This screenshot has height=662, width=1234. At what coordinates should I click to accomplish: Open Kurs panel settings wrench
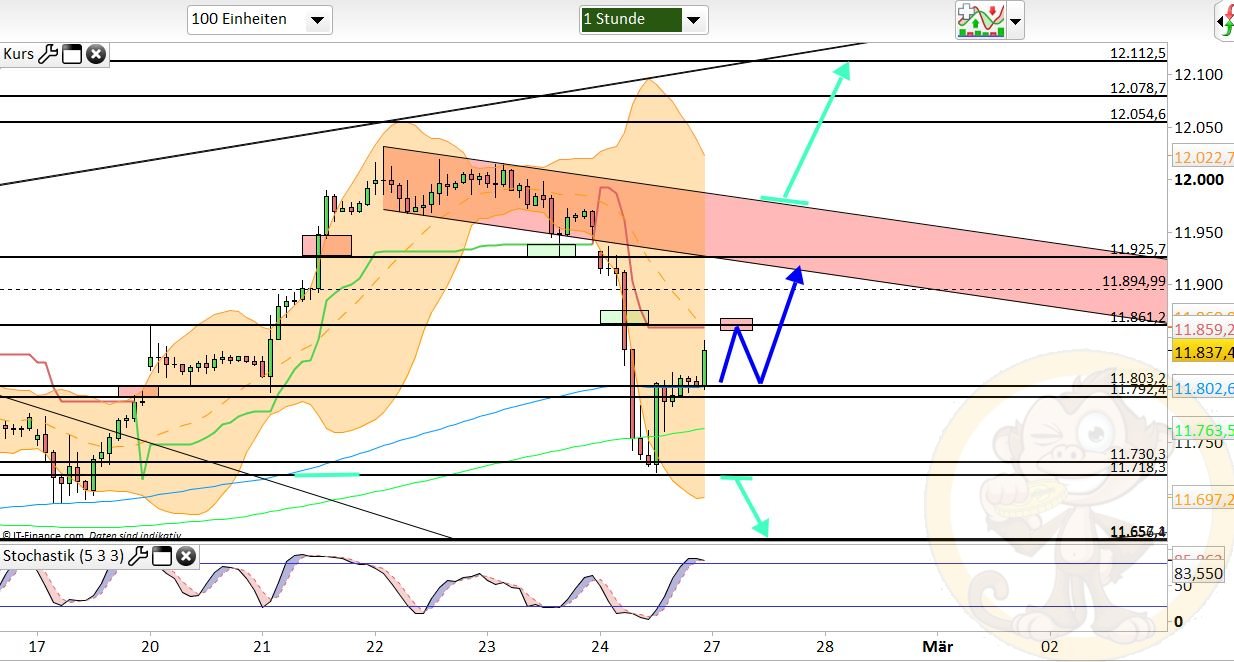(48, 54)
